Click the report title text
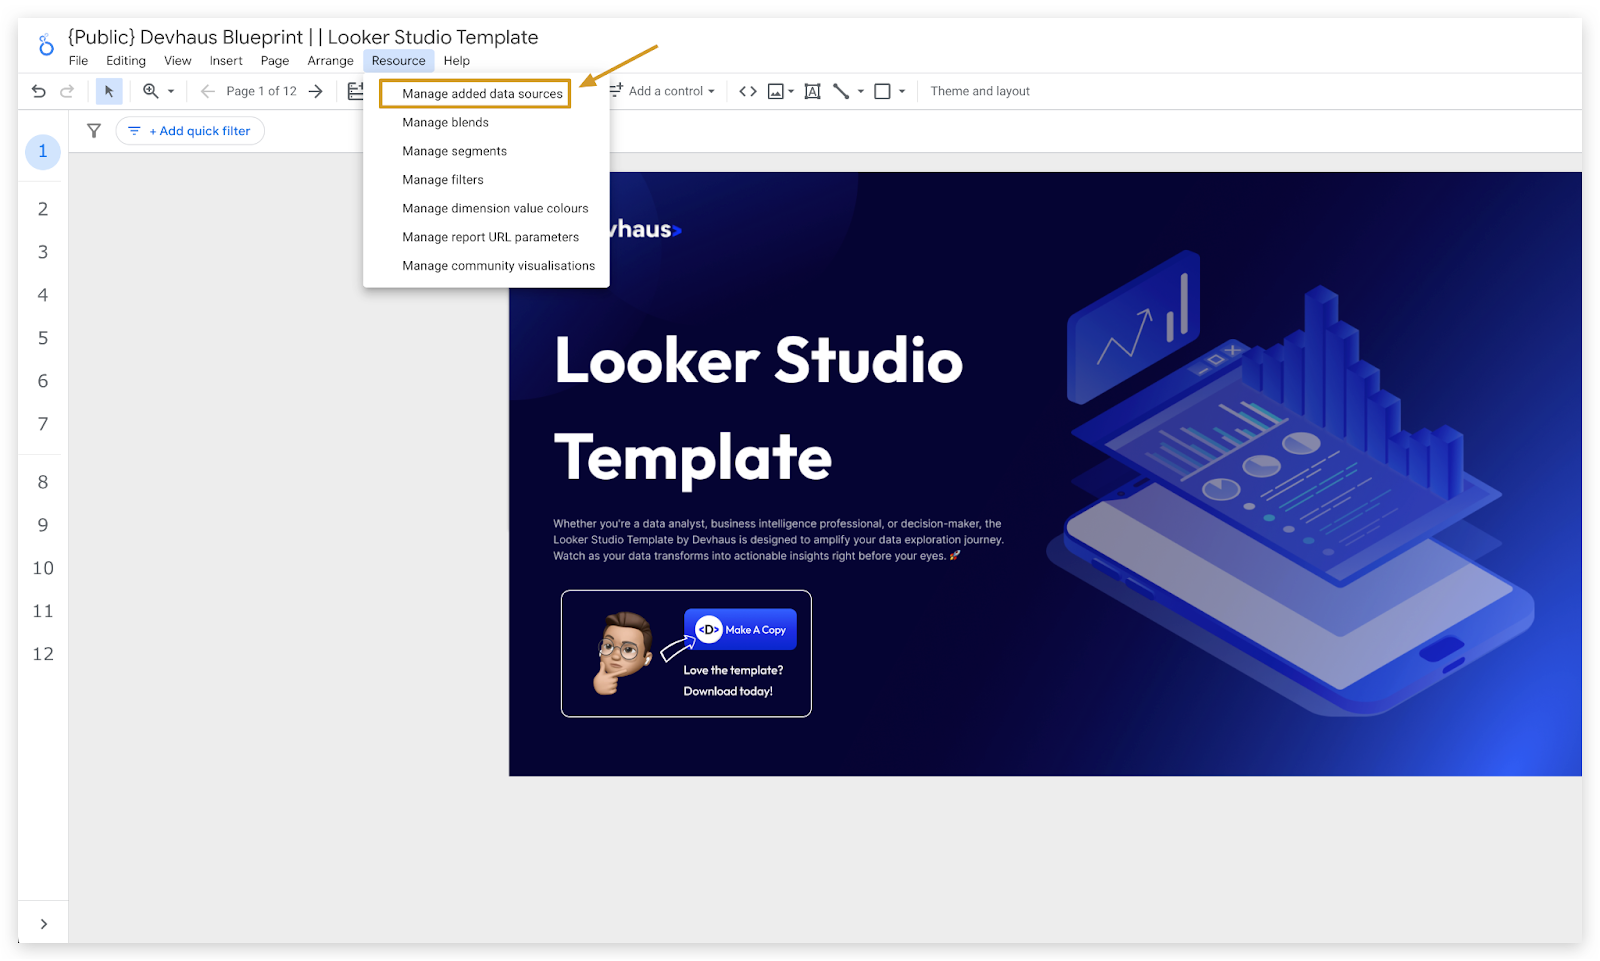 303,37
